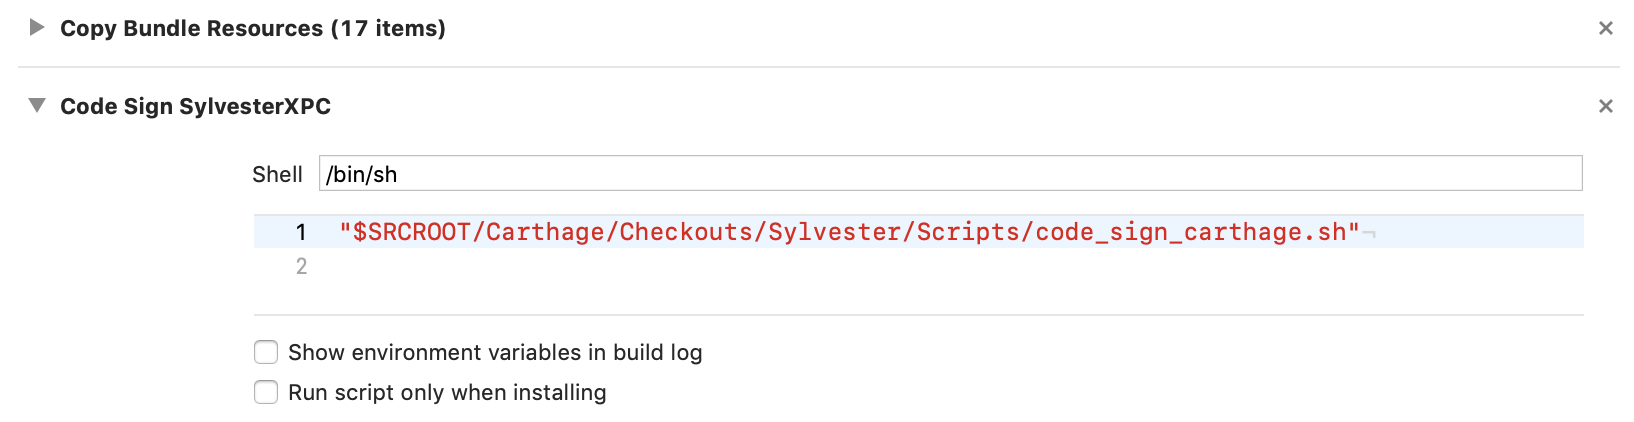Click code_sign_carthage.sh in the script
The image size is (1634, 422).
coord(1191,232)
